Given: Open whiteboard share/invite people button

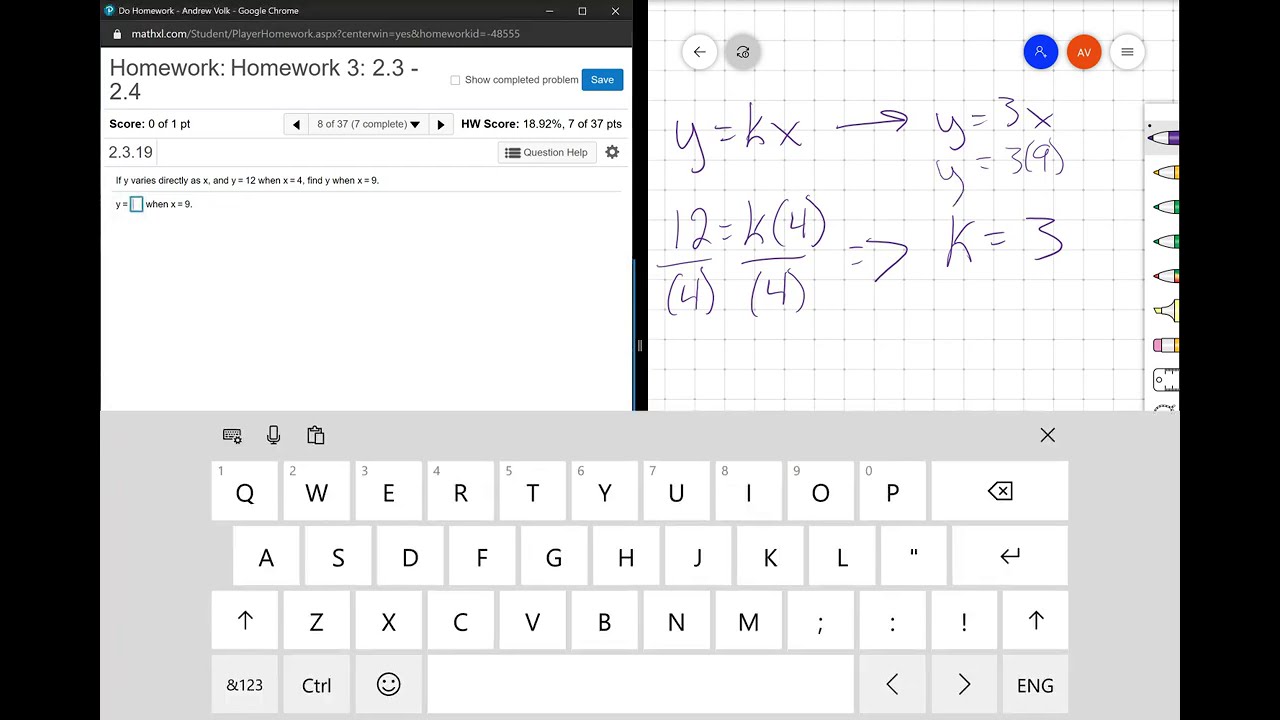Looking at the screenshot, I should pos(1041,52).
